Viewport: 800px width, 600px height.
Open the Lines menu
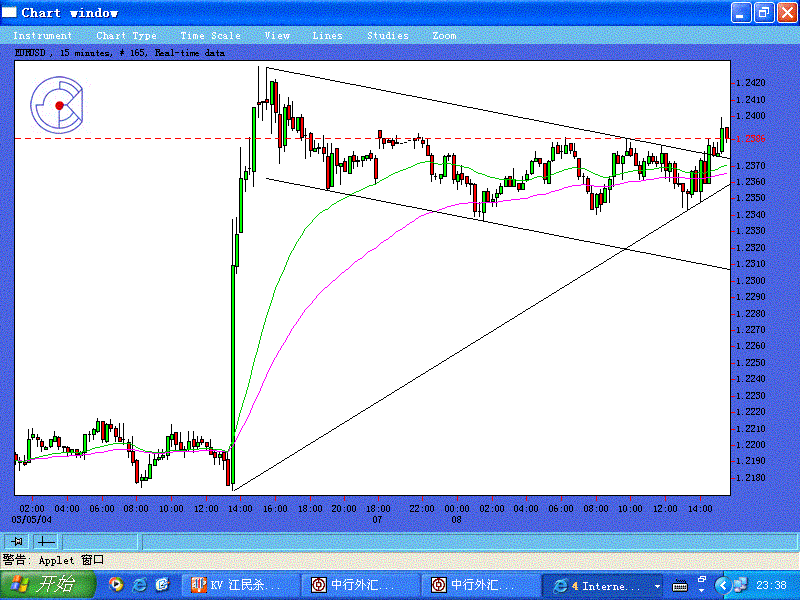click(x=327, y=36)
